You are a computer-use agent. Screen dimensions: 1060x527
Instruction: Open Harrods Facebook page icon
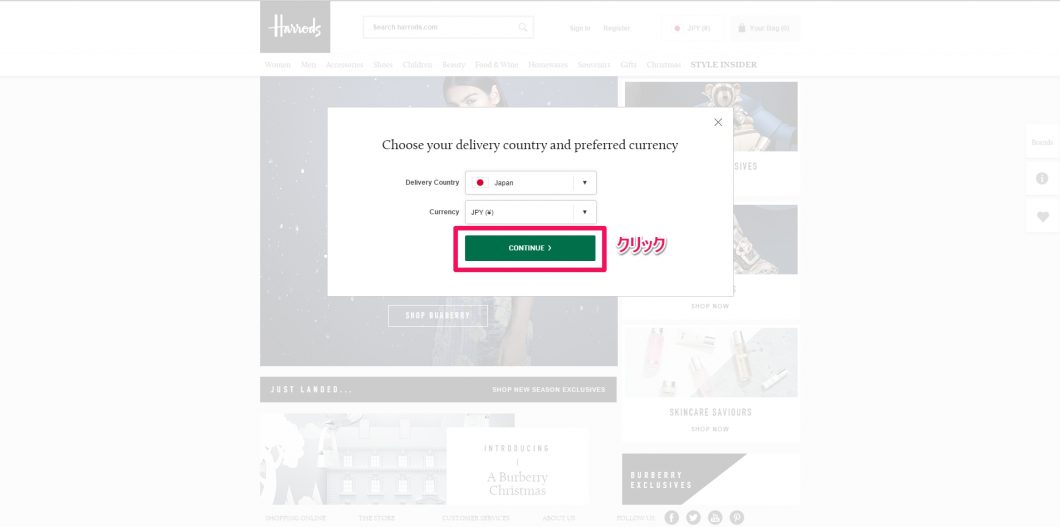pos(671,518)
